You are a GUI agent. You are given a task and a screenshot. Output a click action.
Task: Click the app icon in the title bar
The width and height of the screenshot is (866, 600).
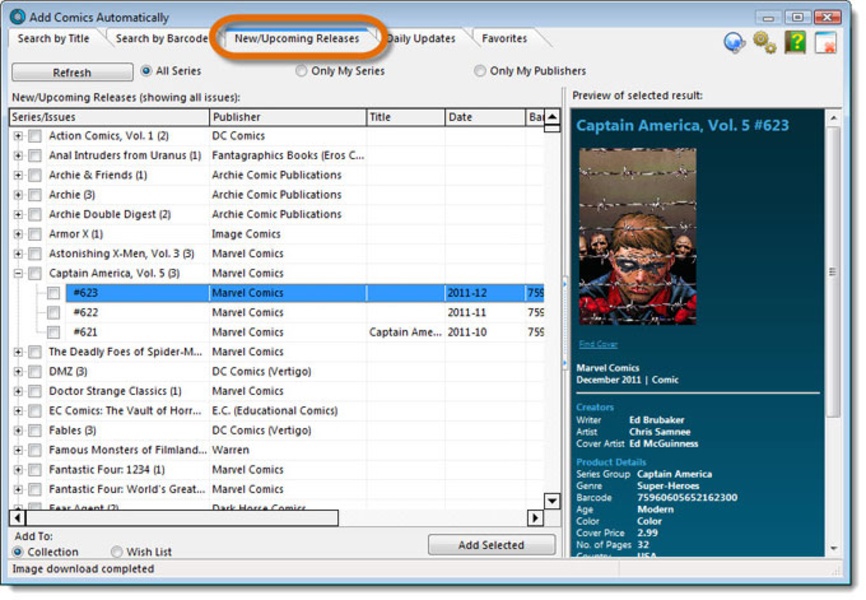[x=17, y=17]
